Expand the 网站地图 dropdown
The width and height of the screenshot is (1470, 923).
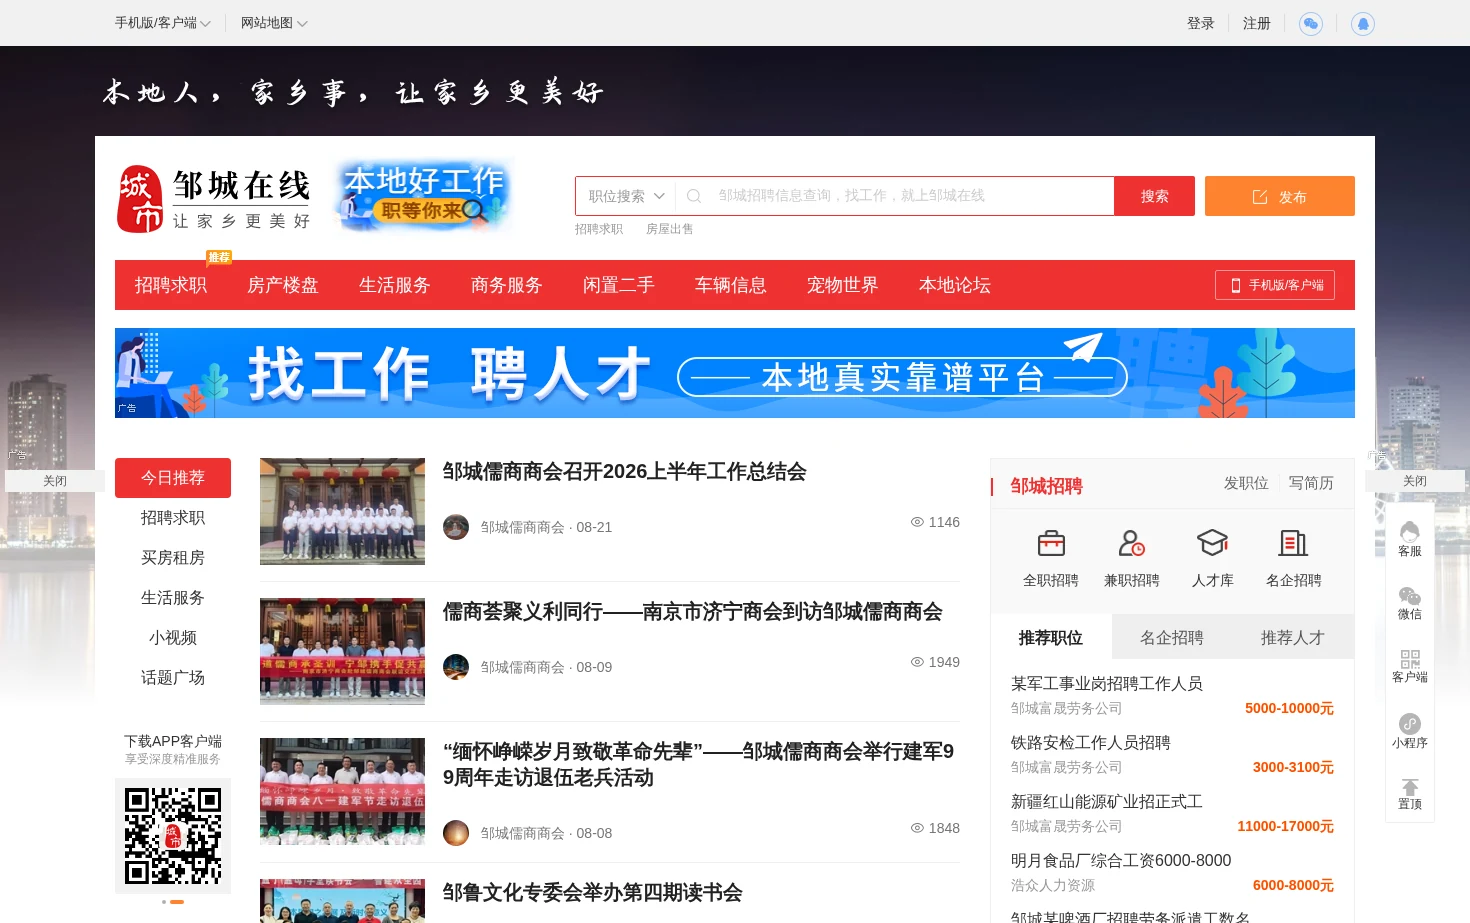coord(274,23)
